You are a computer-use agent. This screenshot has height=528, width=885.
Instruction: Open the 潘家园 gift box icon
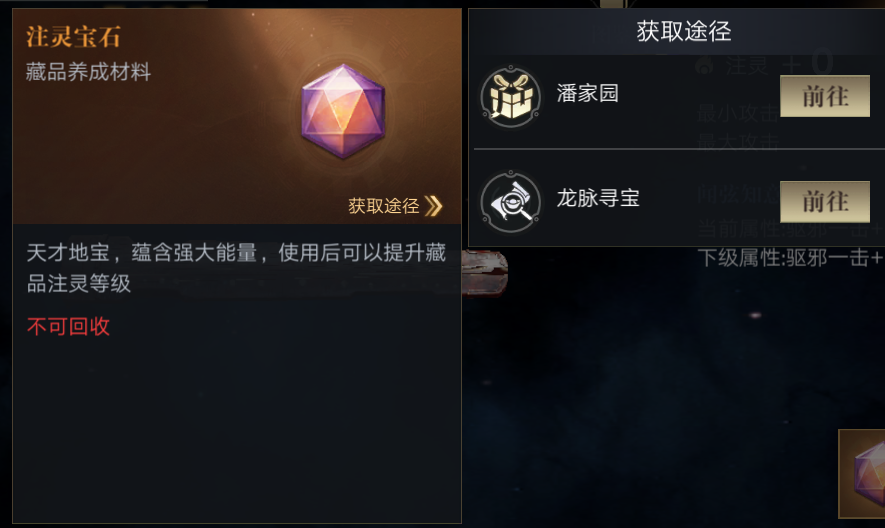[511, 97]
